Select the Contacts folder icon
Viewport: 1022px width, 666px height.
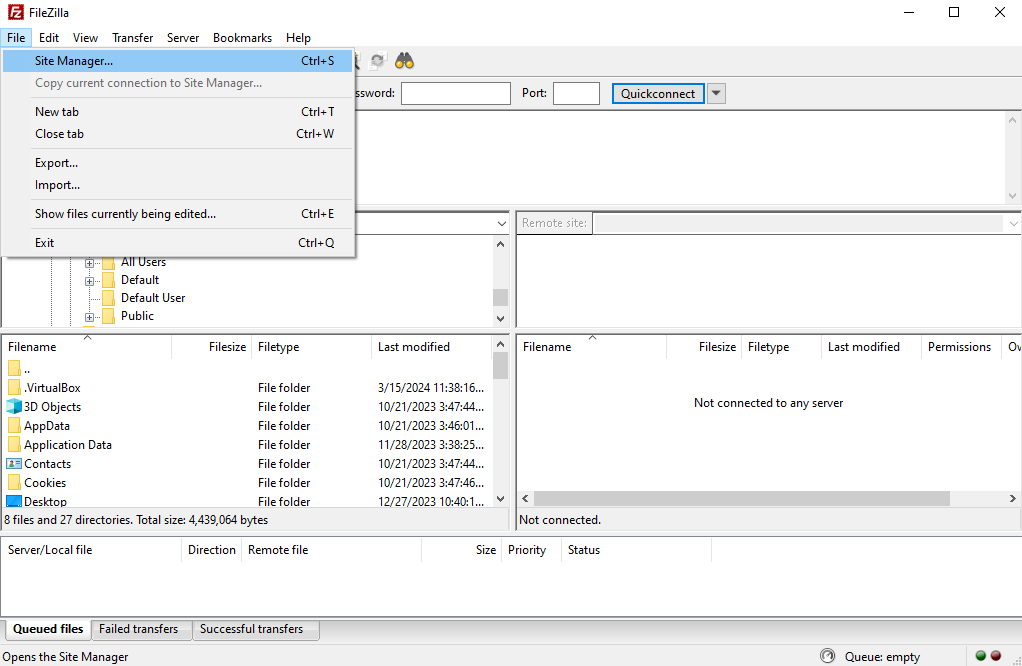point(14,463)
